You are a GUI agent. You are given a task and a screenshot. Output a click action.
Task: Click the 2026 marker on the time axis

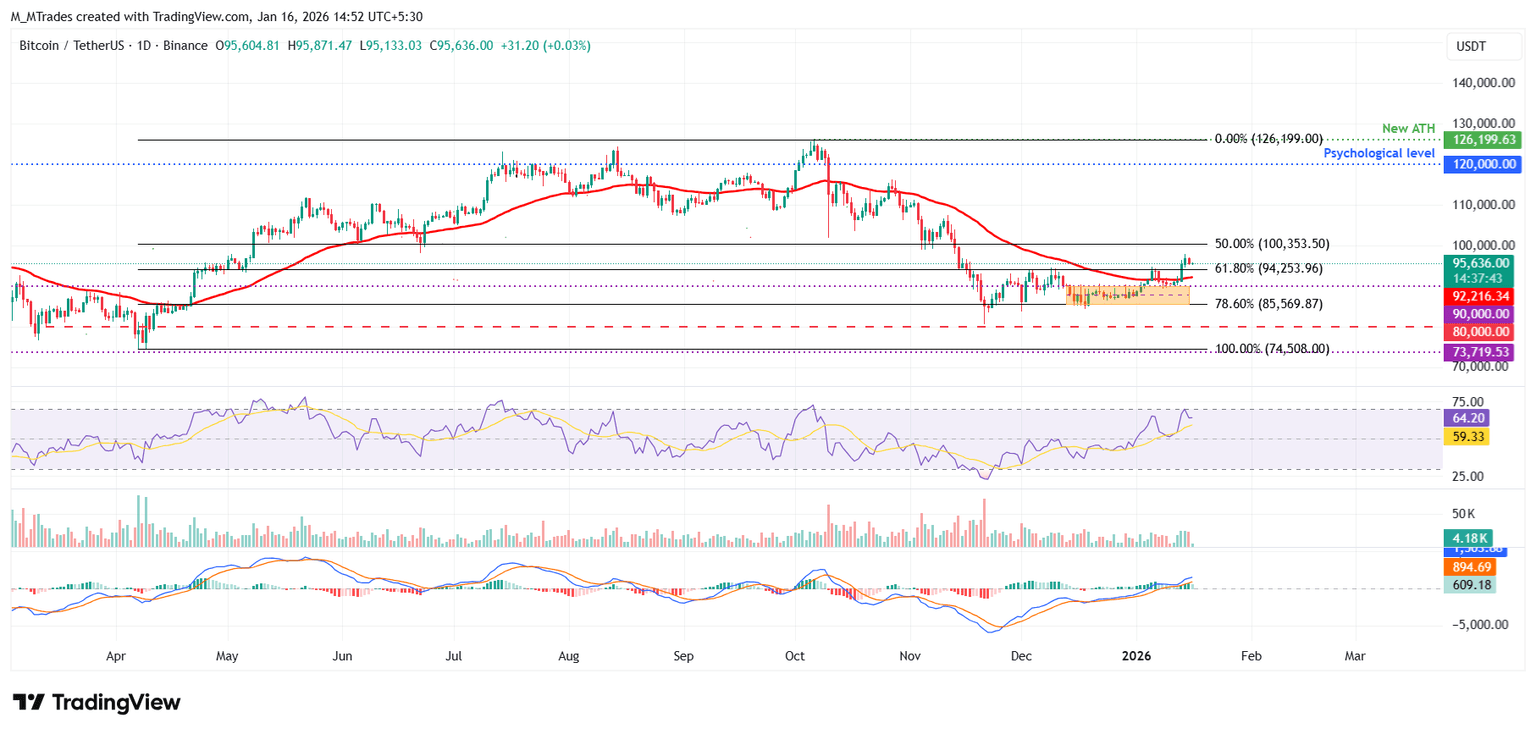[1136, 656]
